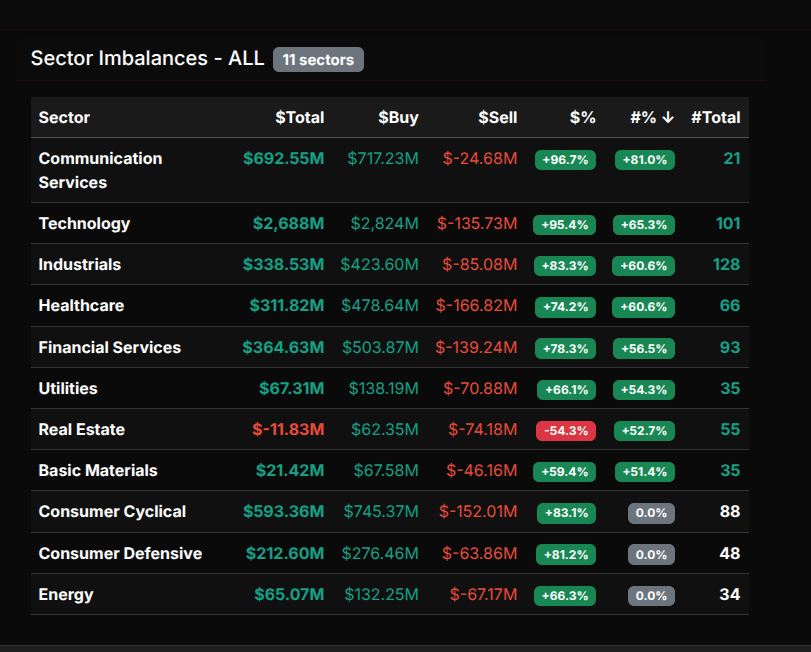
Task: Sort by the $% column header
Action: pos(582,117)
